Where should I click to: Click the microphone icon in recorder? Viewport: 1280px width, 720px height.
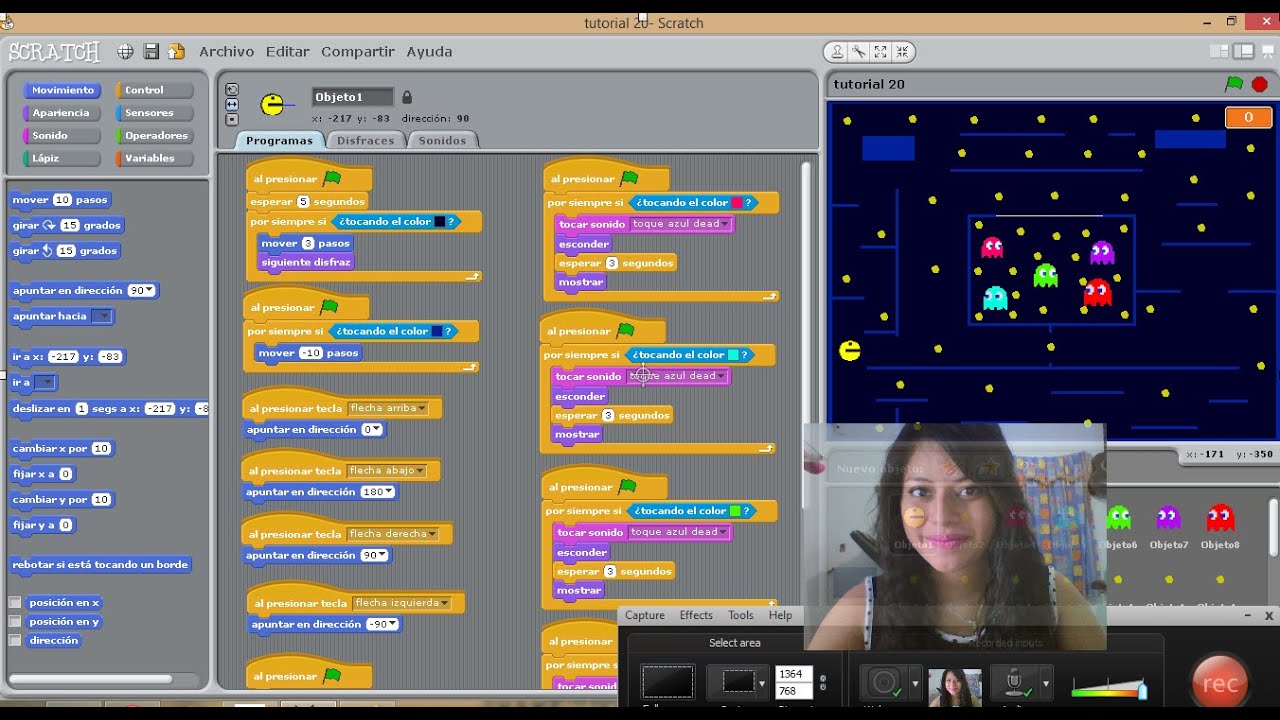pos(1015,684)
